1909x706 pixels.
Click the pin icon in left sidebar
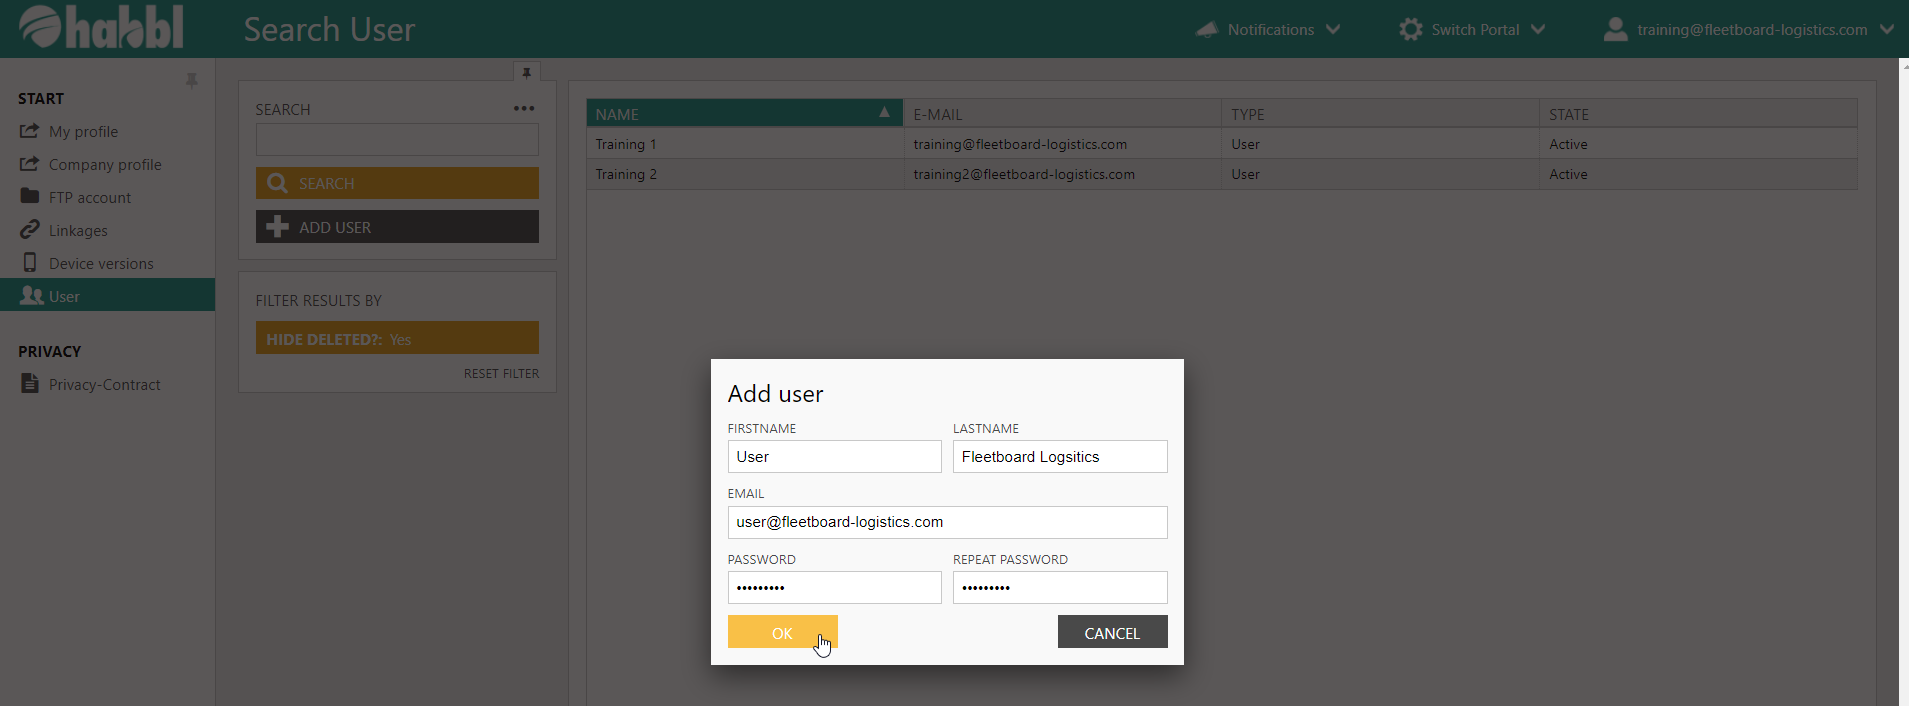click(x=192, y=80)
